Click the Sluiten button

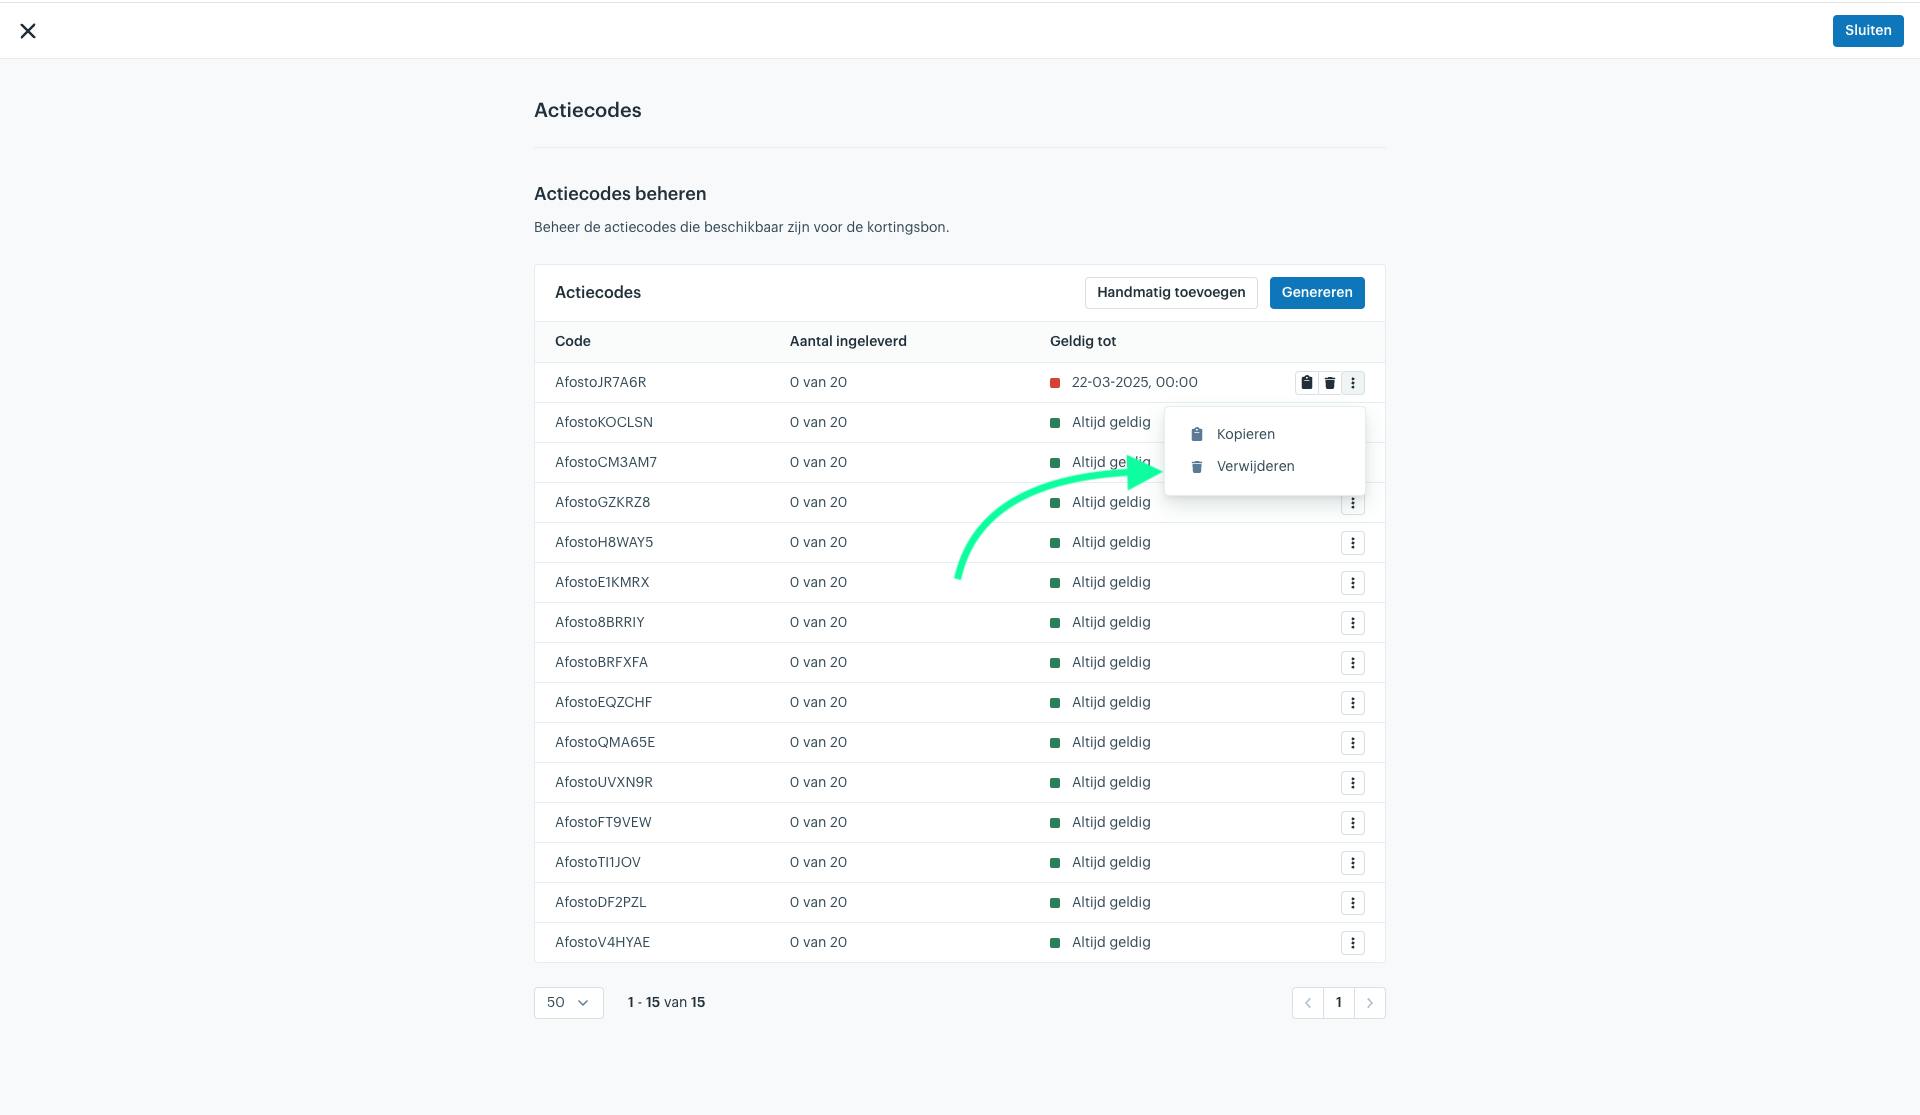pyautogui.click(x=1868, y=31)
